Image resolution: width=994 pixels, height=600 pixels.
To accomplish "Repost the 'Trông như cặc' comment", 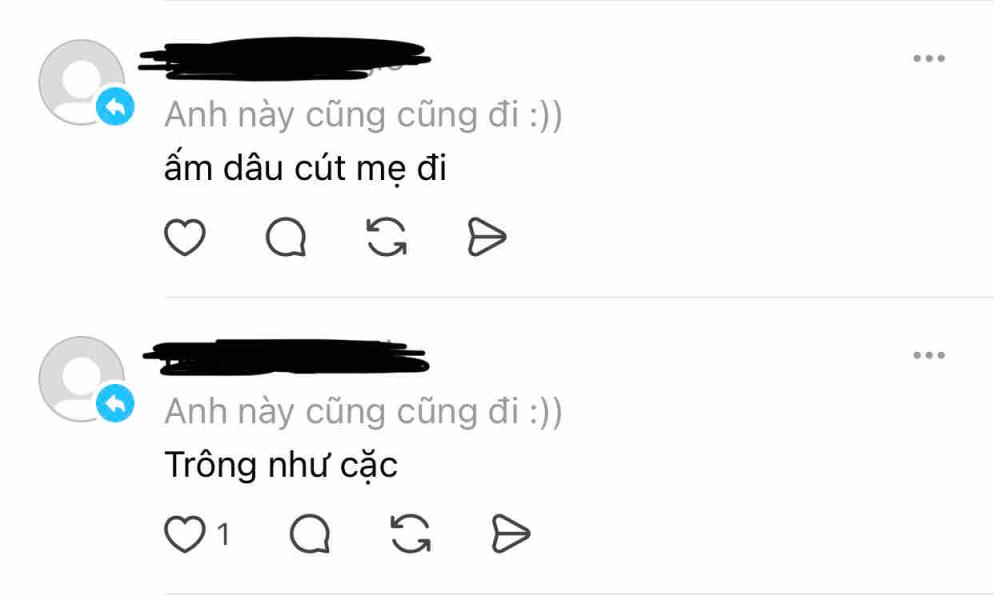I will [x=410, y=533].
